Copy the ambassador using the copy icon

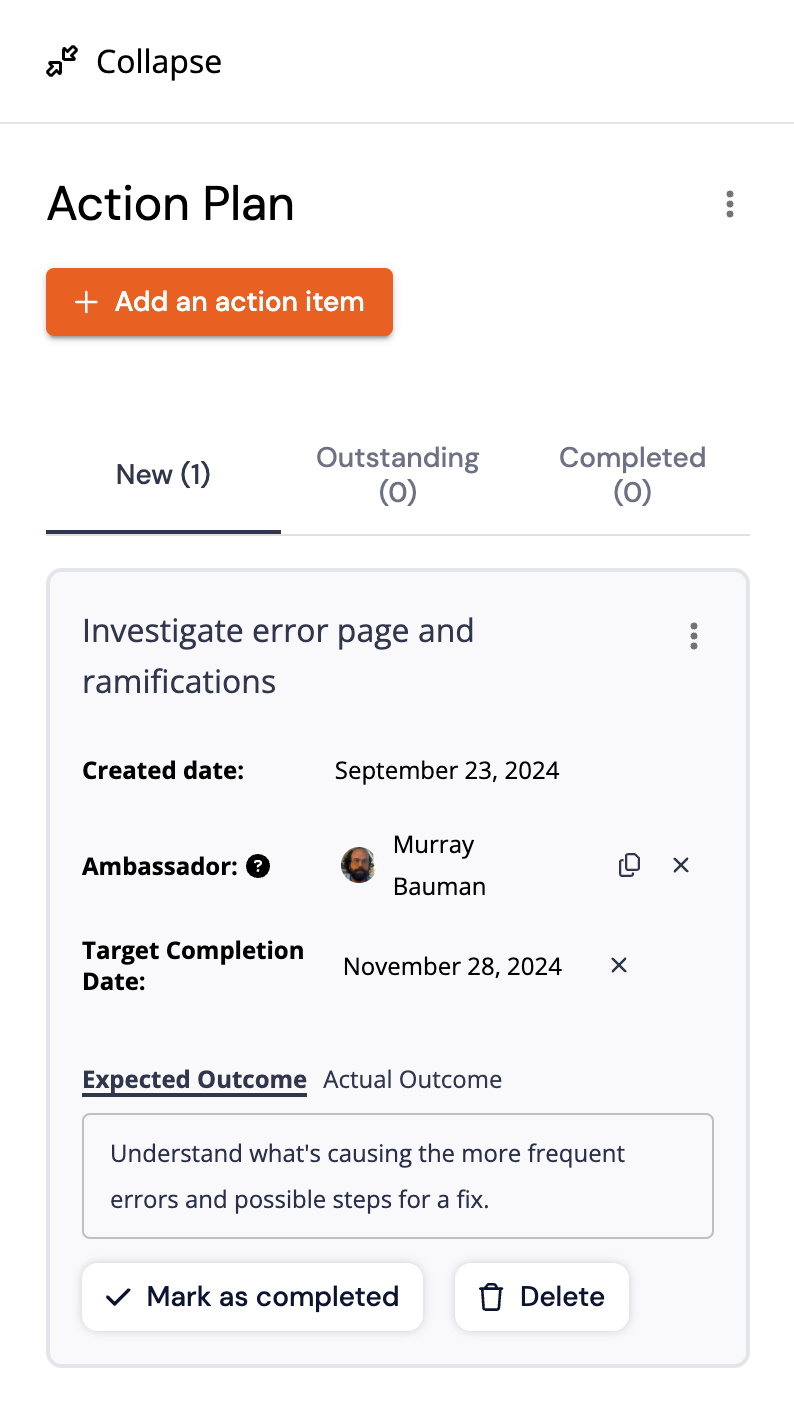point(629,865)
